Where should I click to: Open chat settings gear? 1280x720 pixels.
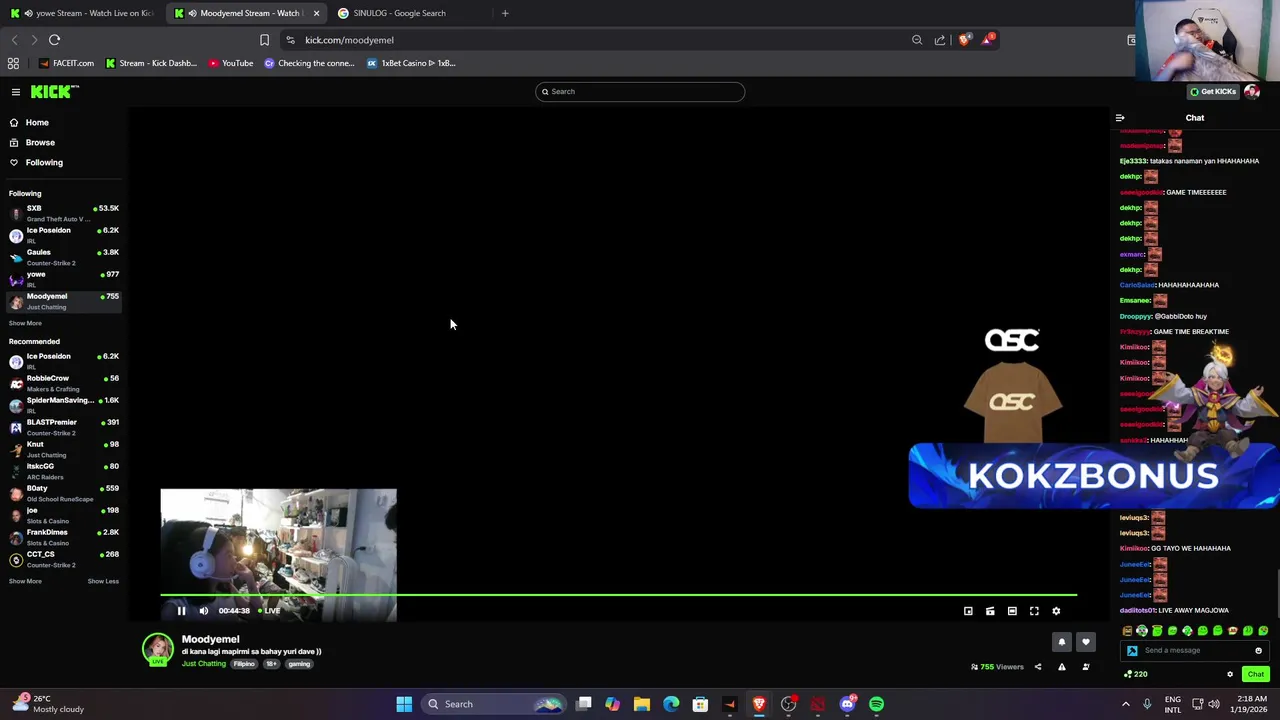tap(1230, 674)
